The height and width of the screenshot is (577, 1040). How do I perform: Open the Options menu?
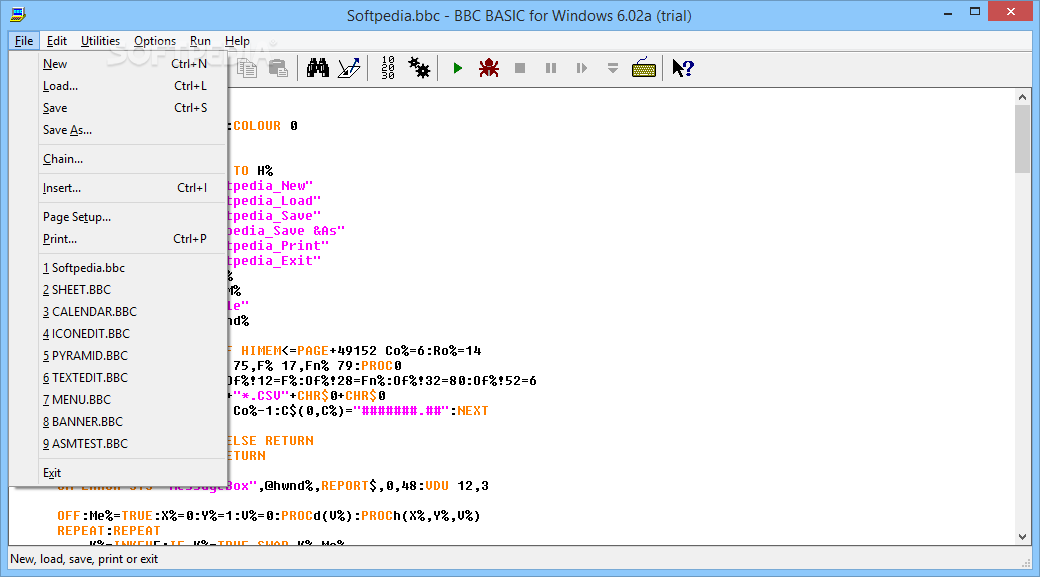point(155,40)
